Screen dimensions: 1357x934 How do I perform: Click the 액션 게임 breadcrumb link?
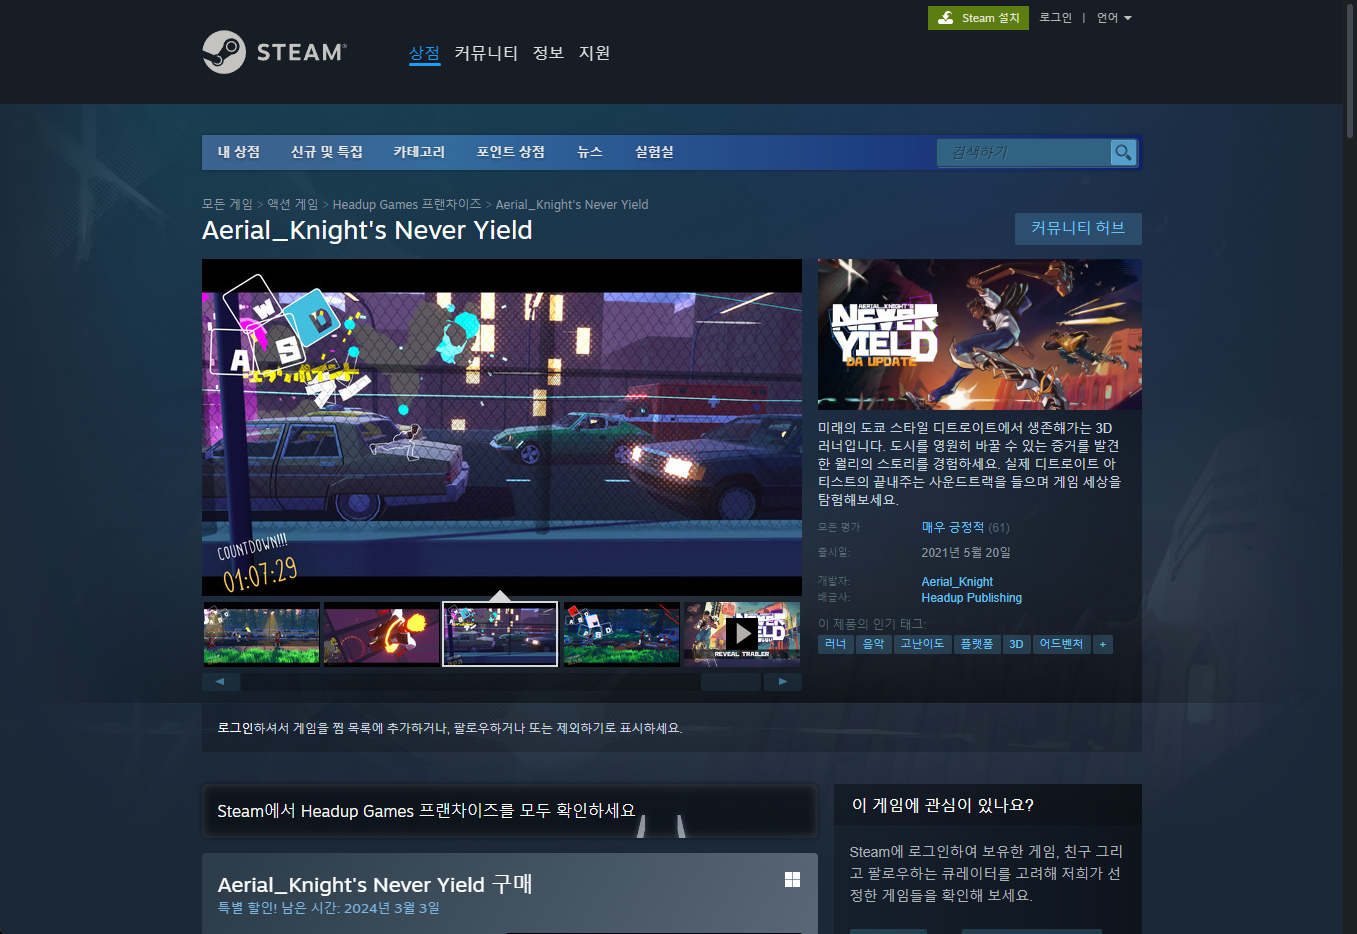(x=292, y=204)
